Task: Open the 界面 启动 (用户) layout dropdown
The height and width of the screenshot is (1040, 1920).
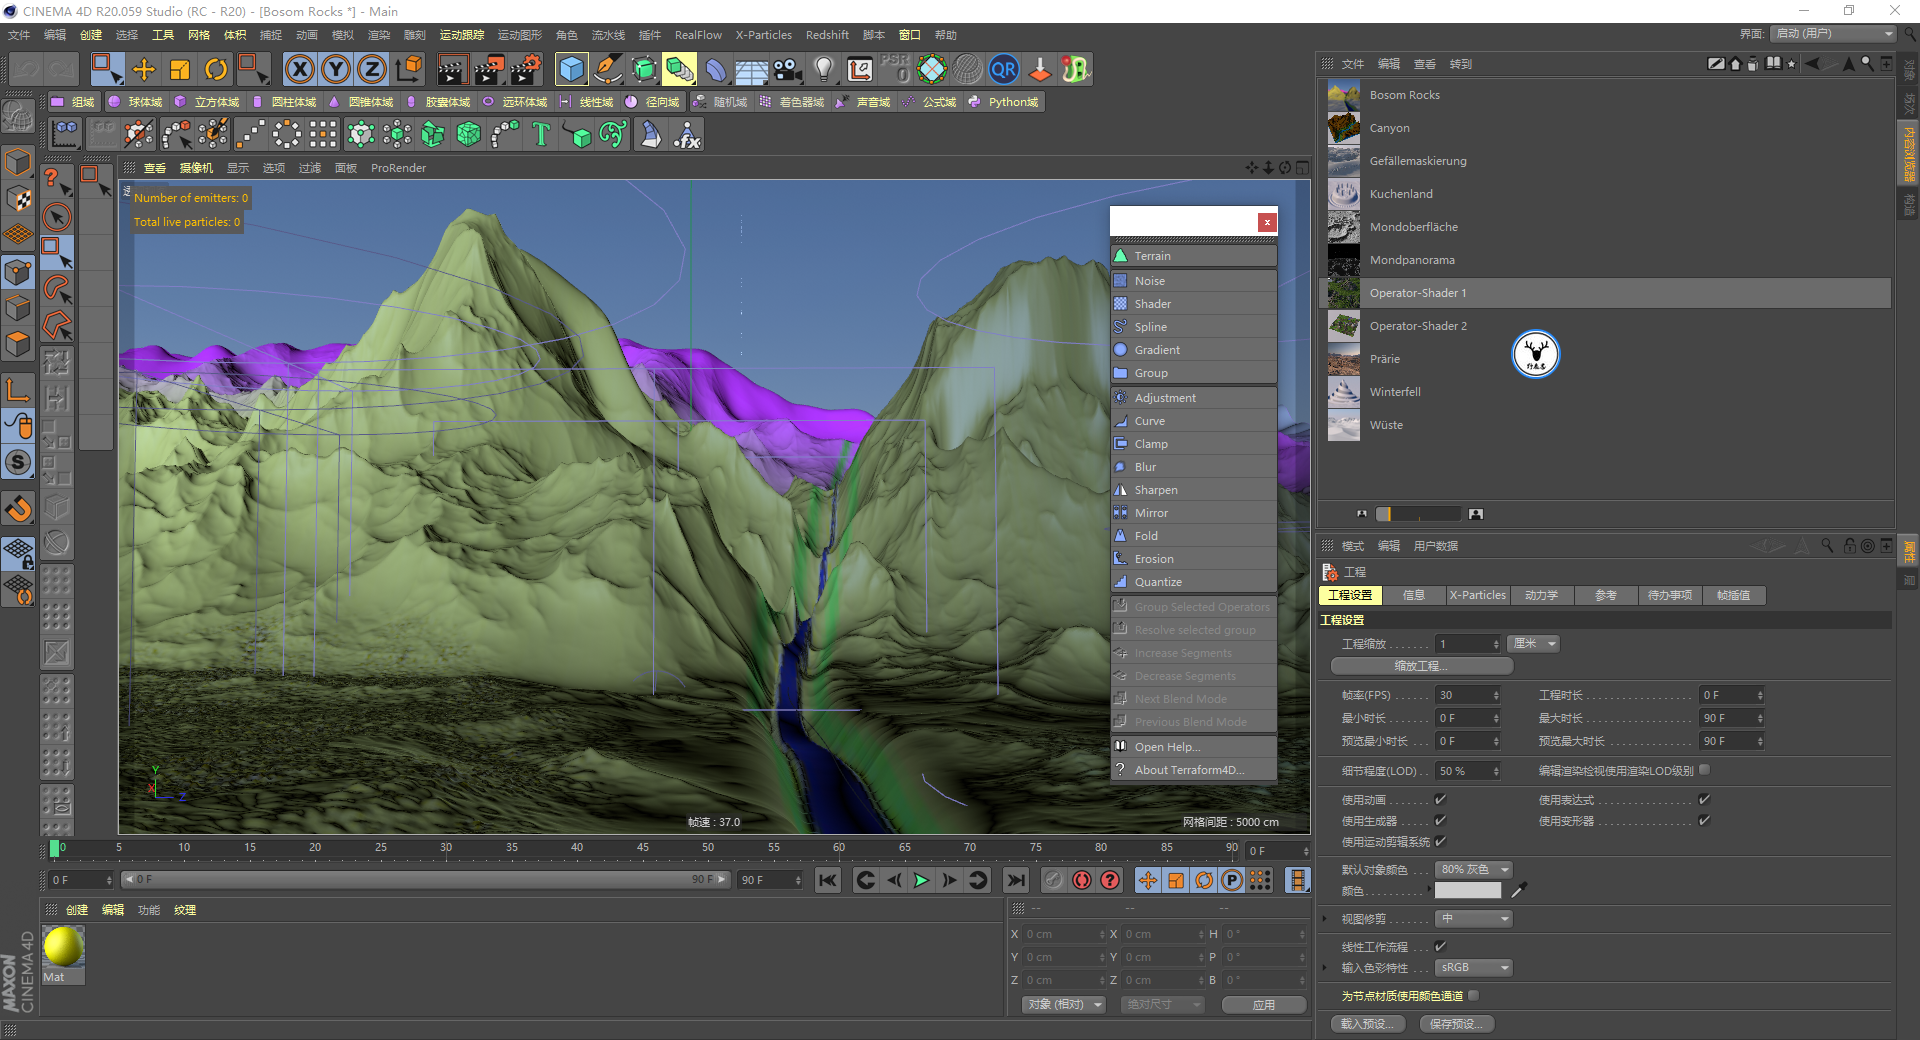Action: (x=1832, y=33)
